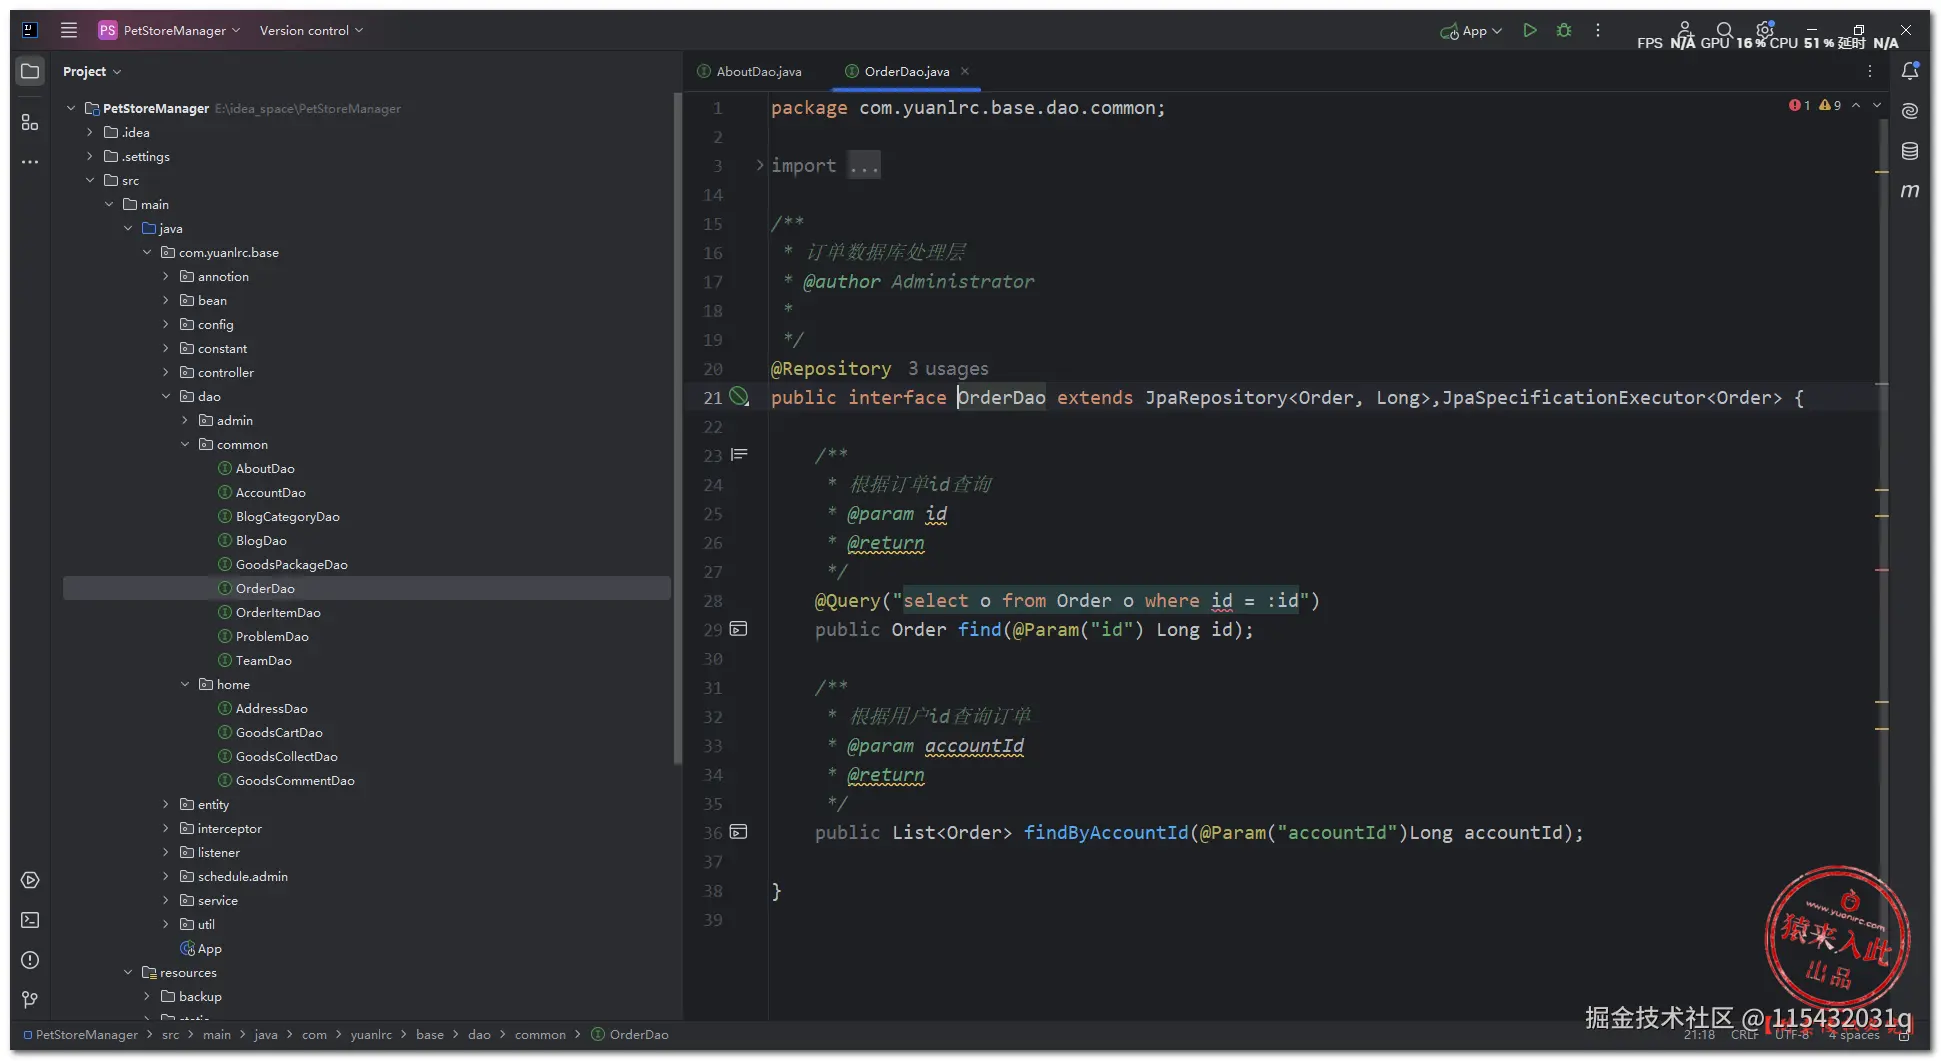Select the OrderDao.java tab
Screen dimensions: 1941x1061
897,71
